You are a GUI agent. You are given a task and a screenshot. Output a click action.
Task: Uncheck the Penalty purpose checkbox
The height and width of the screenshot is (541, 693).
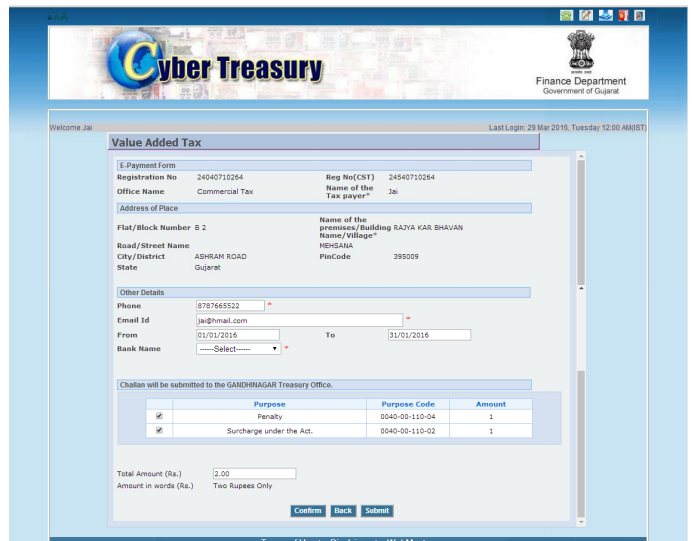pos(159,416)
